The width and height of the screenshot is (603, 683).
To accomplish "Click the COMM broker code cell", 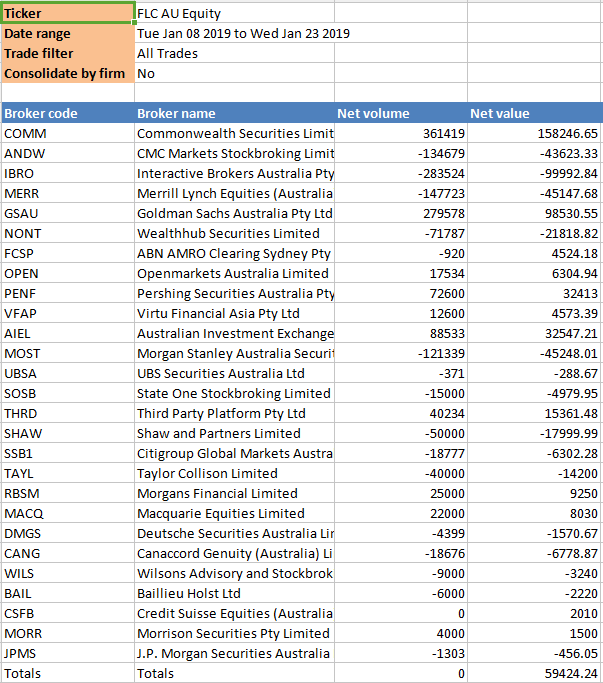I will tap(68, 133).
